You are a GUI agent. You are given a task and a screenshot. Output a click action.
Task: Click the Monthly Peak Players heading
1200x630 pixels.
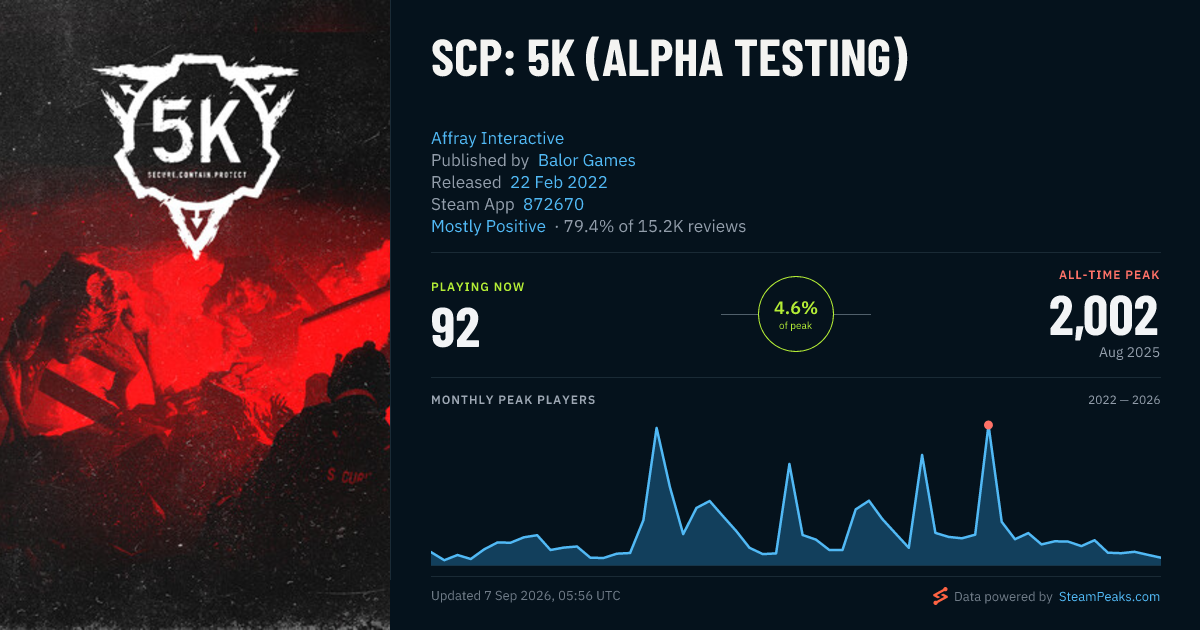513,400
